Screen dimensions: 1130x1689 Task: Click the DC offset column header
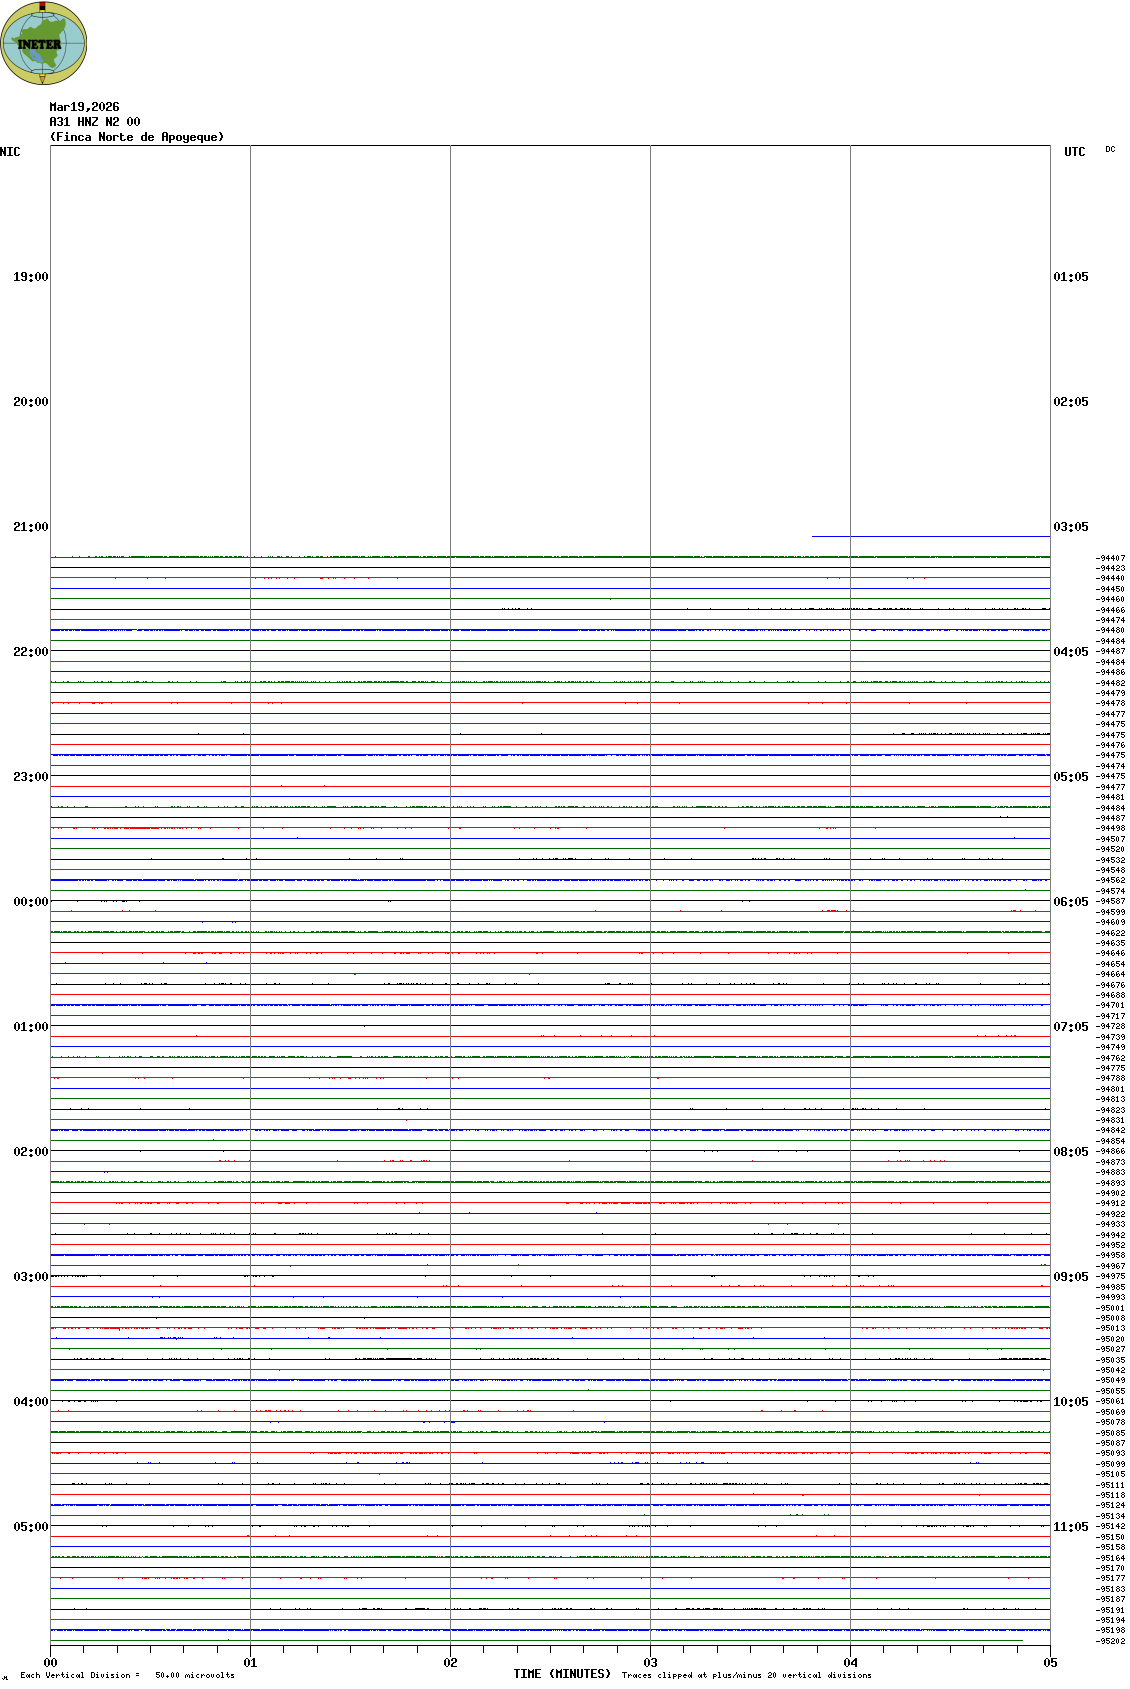(1110, 150)
